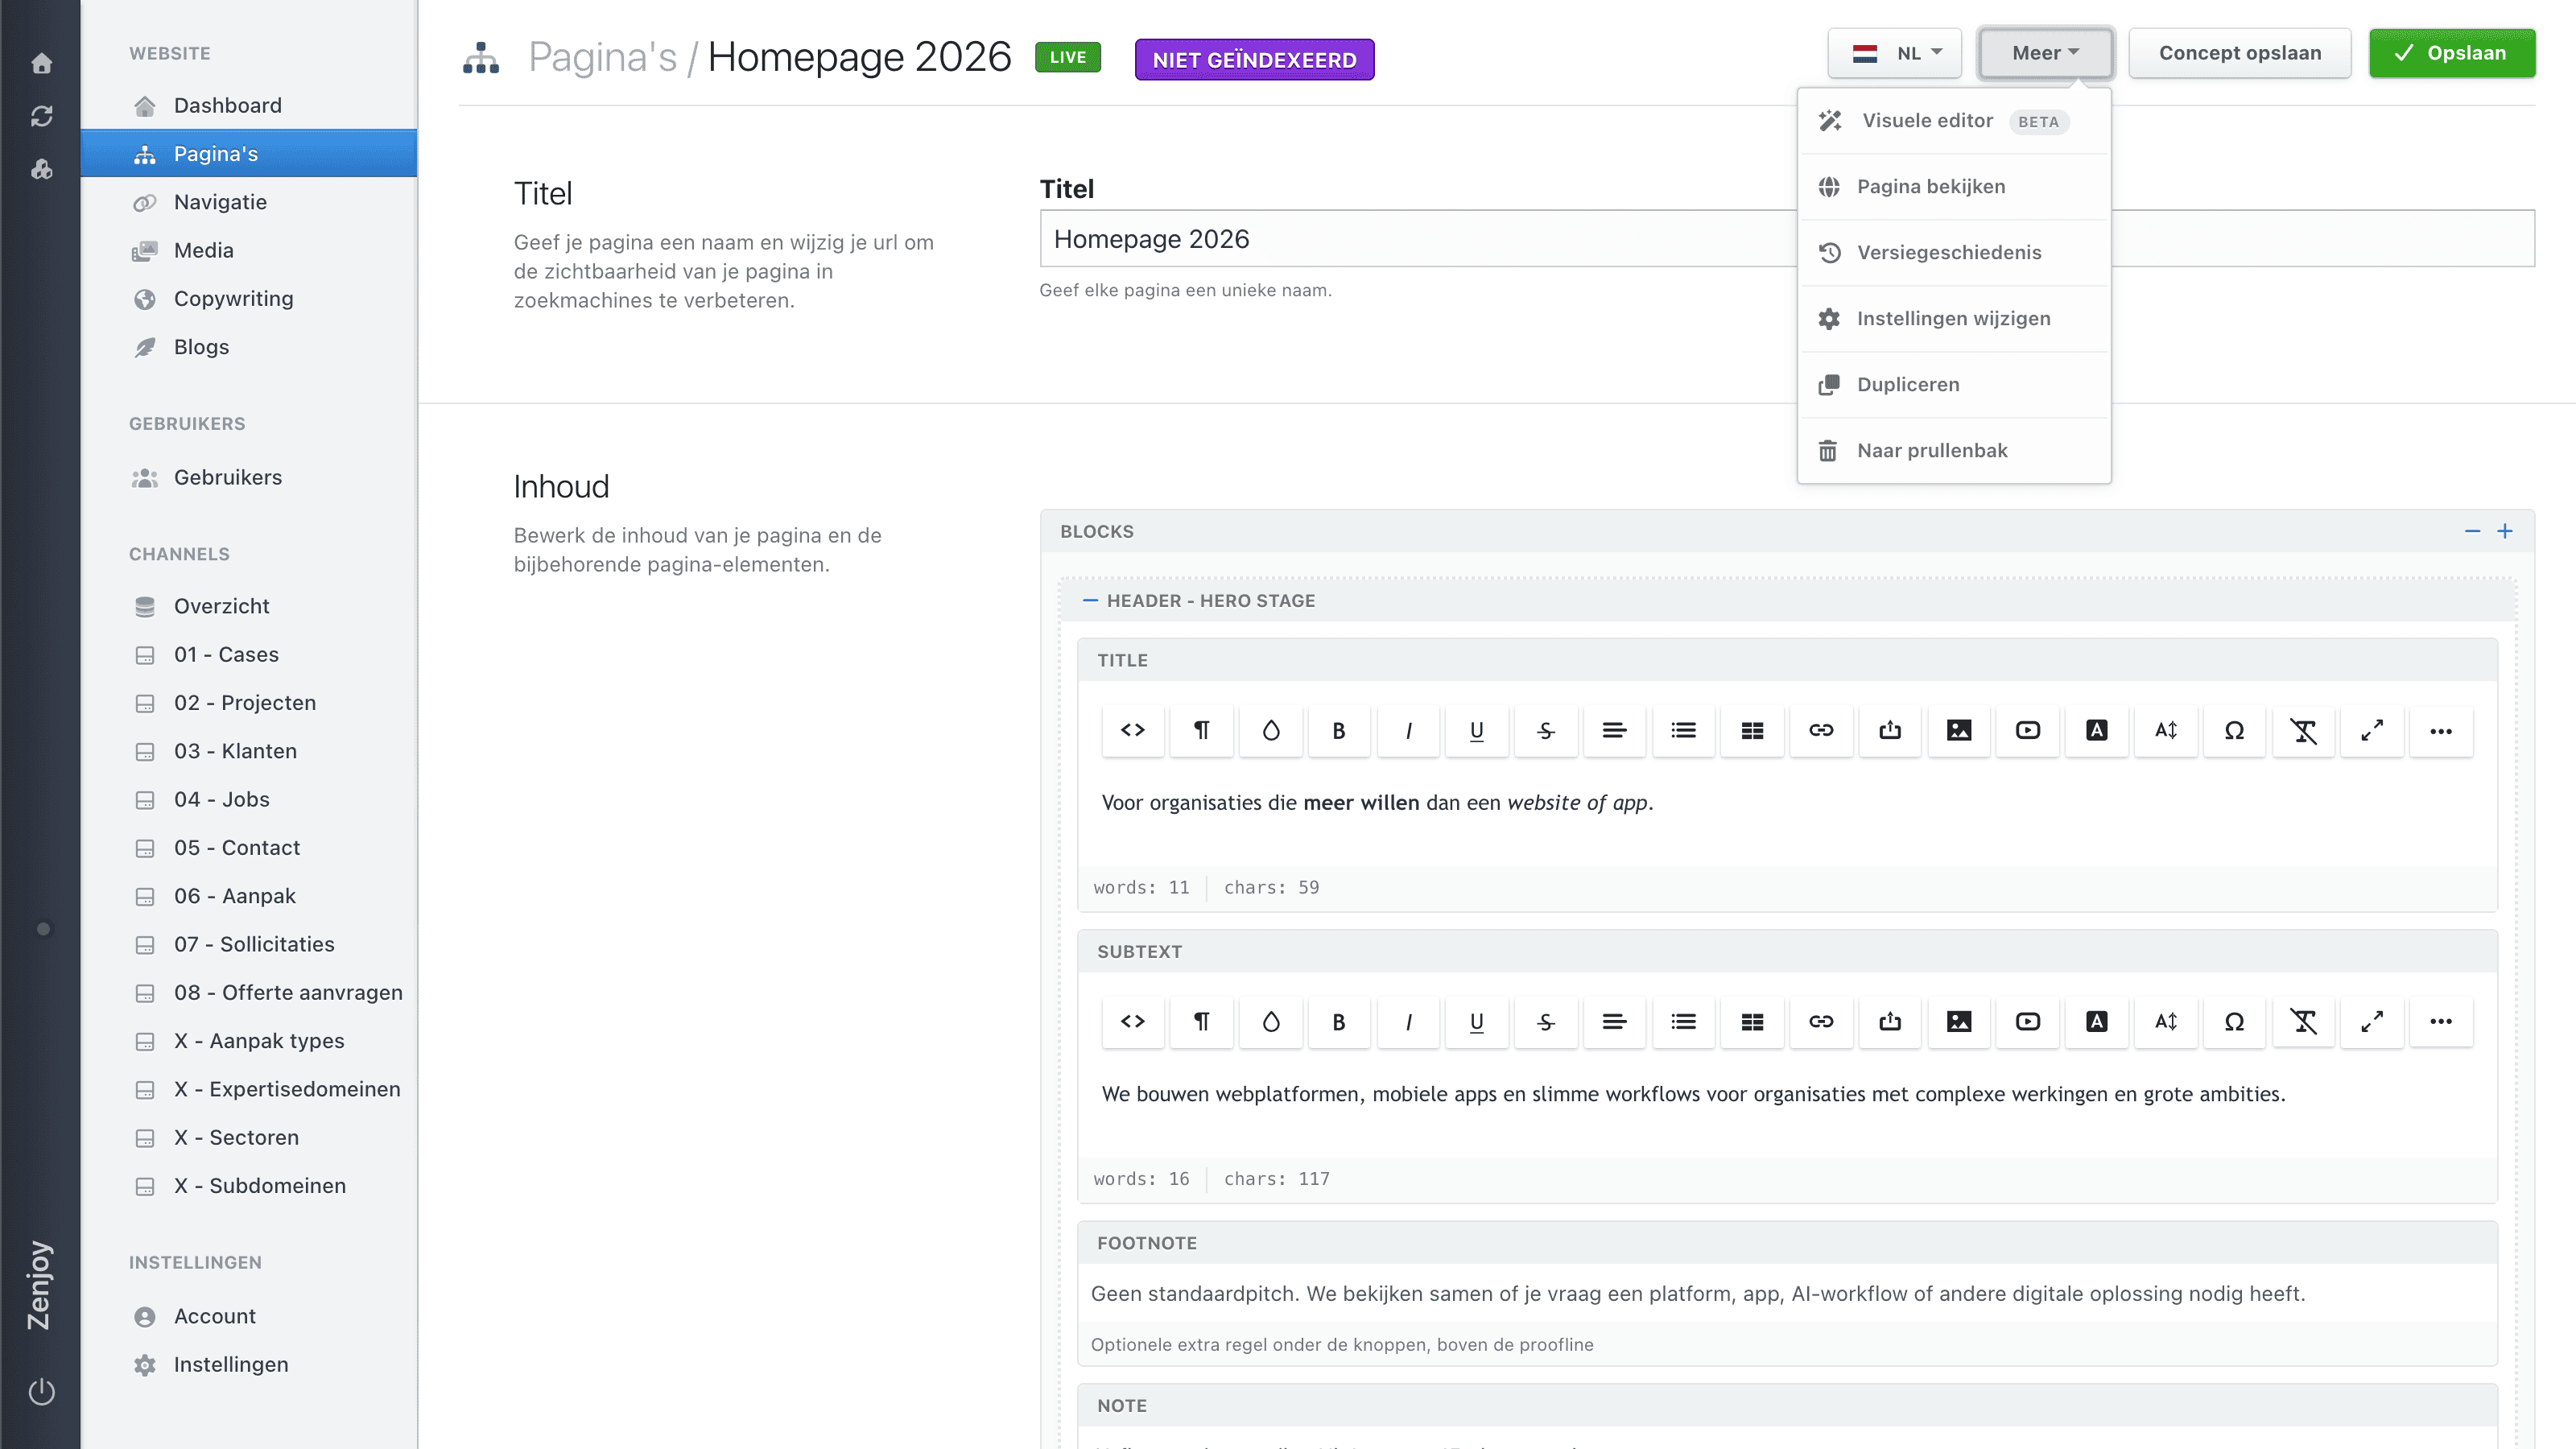Click the Titel input field
Screen dimensions: 2576x1449
tap(1787, 238)
